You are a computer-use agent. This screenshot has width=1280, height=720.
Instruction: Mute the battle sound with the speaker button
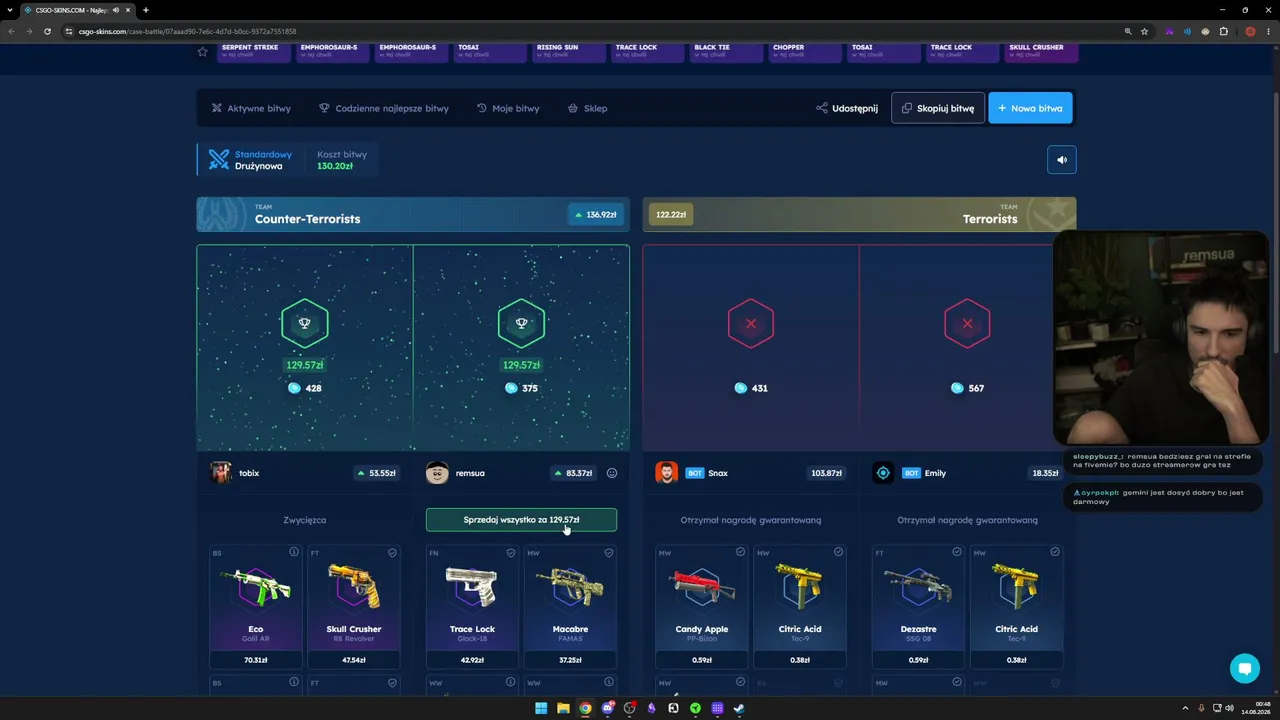1062,160
